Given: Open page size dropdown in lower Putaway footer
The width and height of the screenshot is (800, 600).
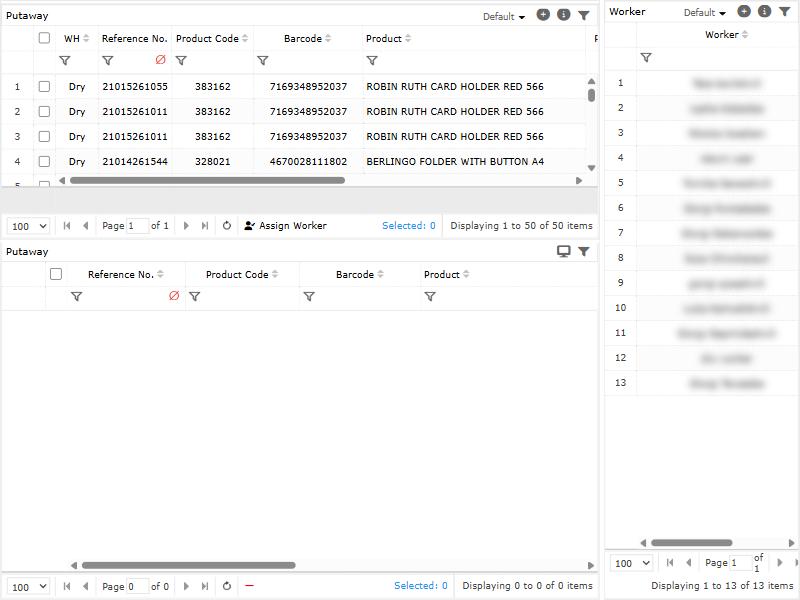Looking at the screenshot, I should tap(29, 587).
